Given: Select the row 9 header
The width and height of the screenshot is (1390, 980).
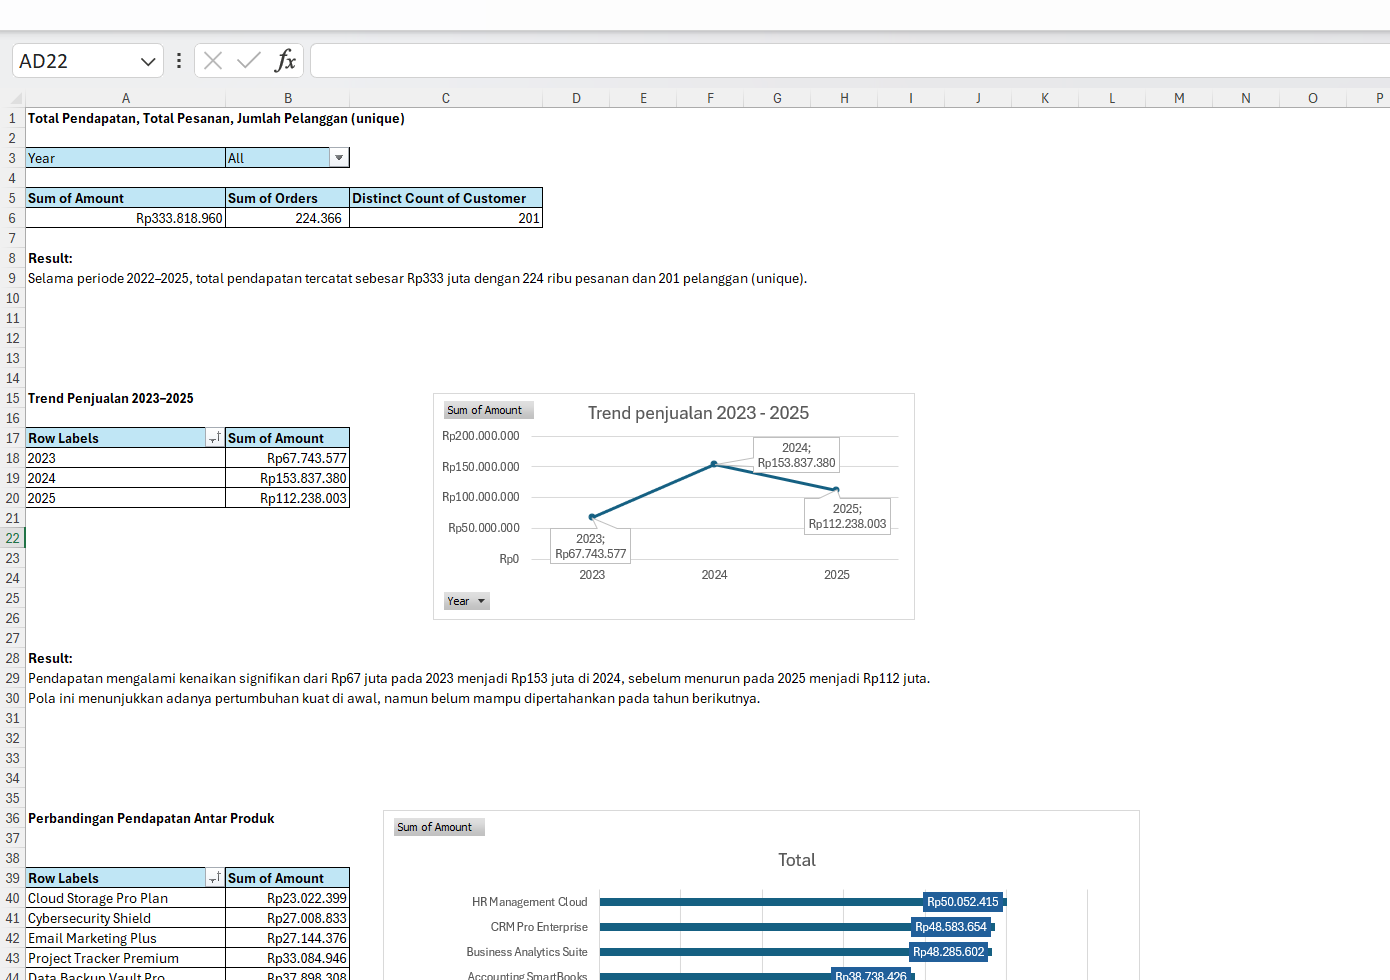Looking at the screenshot, I should [x=12, y=278].
